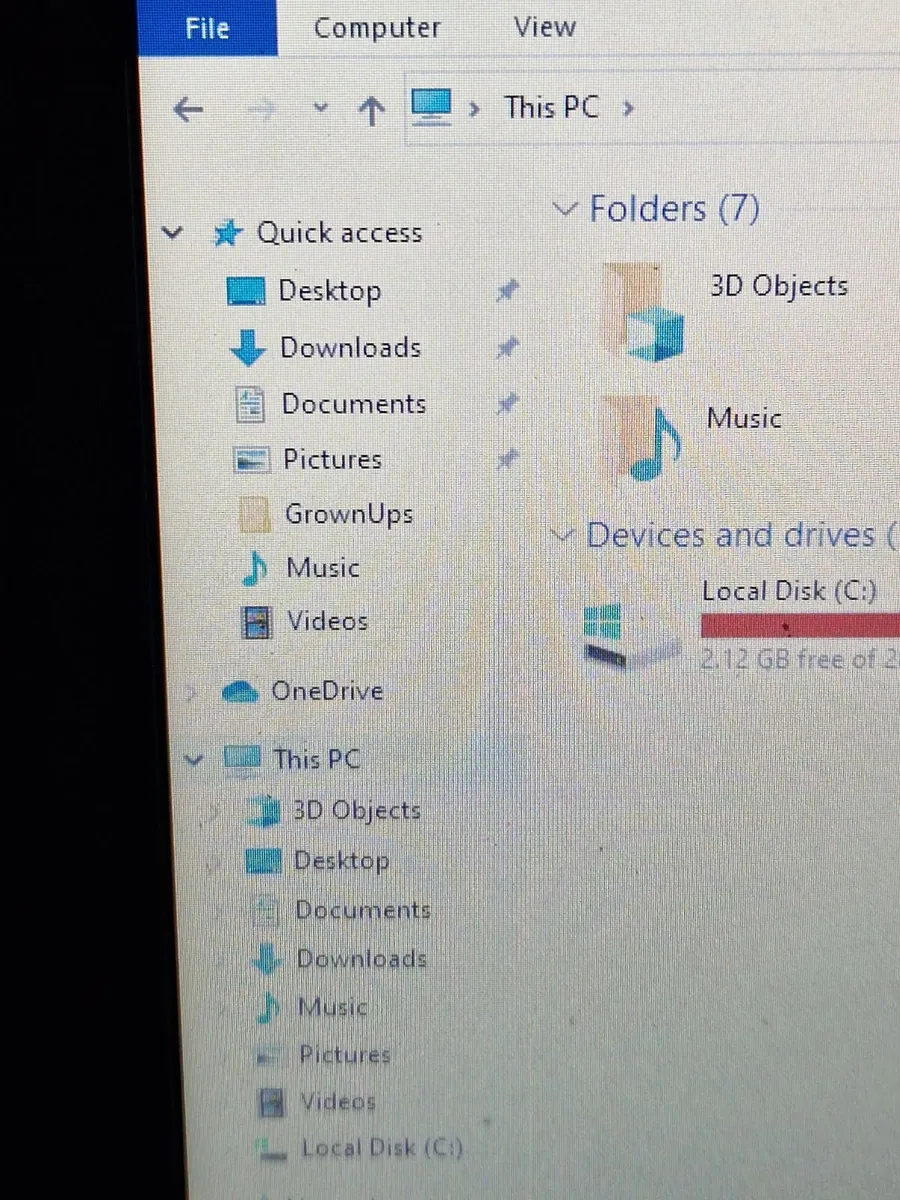Screen dimensions: 900x1200
Task: Switch to the View ribbon tab
Action: point(544,27)
